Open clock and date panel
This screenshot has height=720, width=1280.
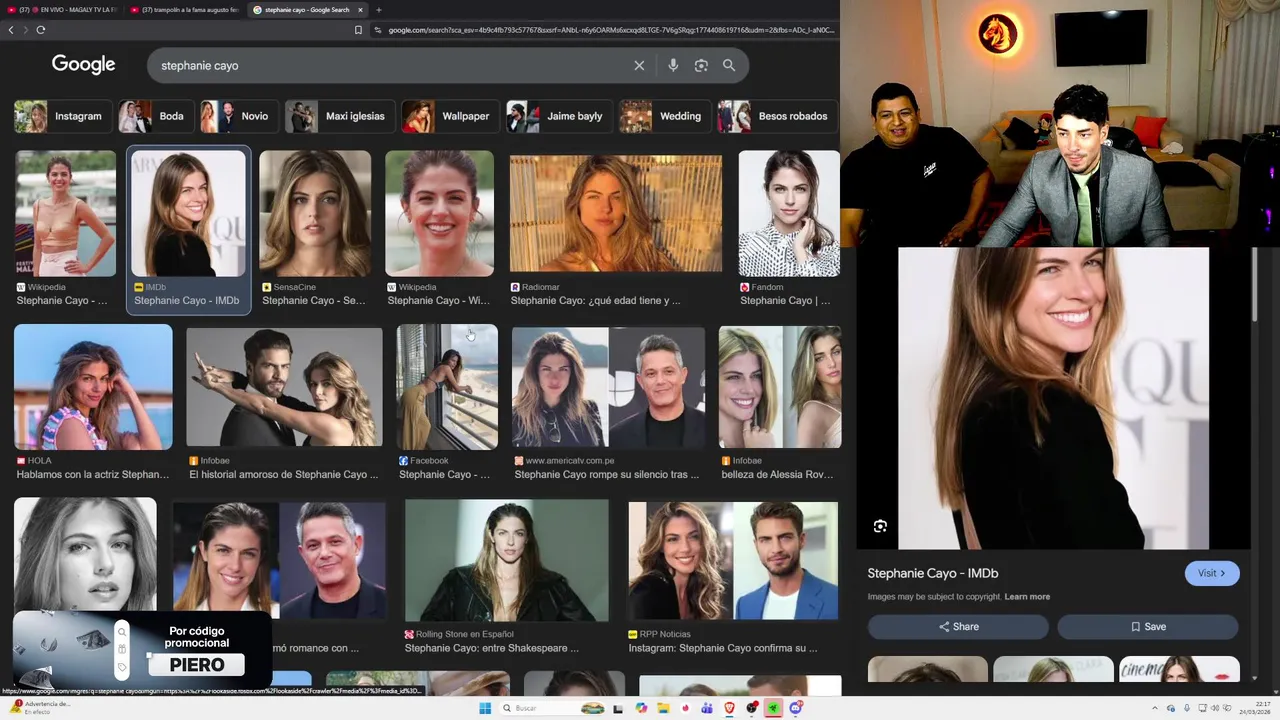pos(1255,708)
